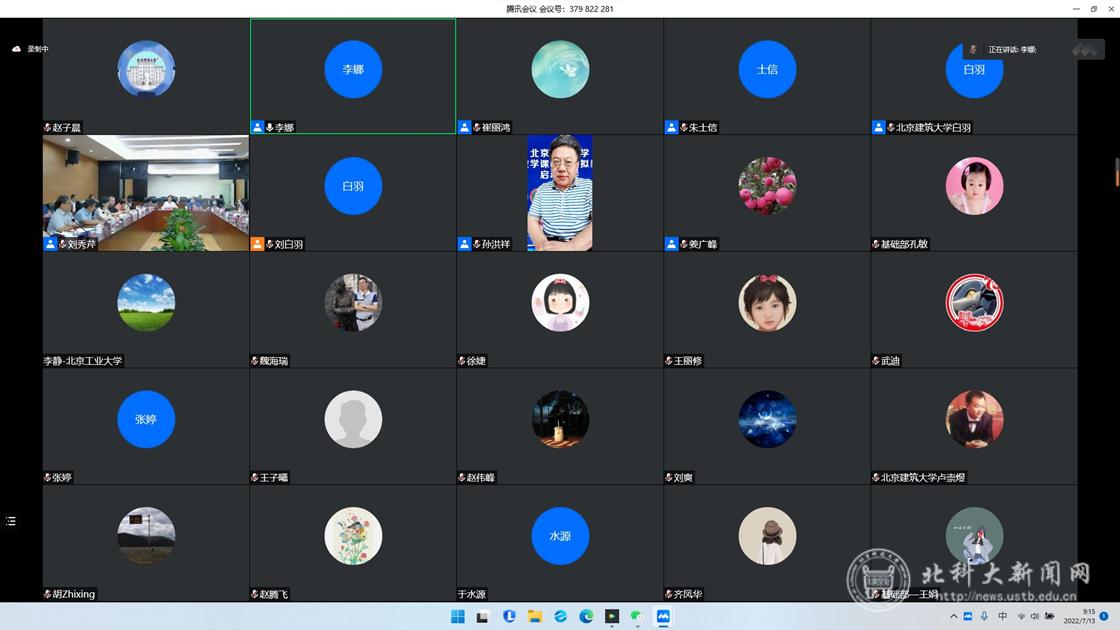Select 姜广峰's red fruit avatar
The width and height of the screenshot is (1120, 630).
pyautogui.click(x=767, y=186)
